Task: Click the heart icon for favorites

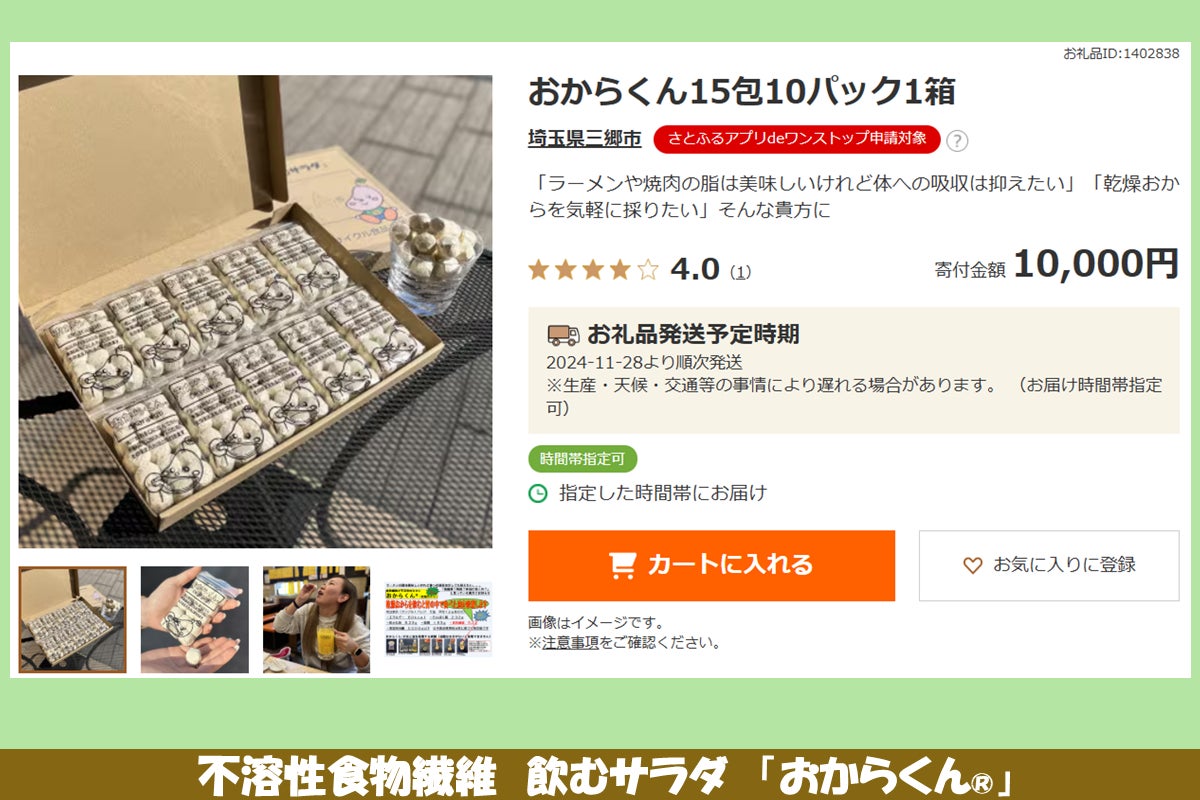Action: tap(972, 565)
